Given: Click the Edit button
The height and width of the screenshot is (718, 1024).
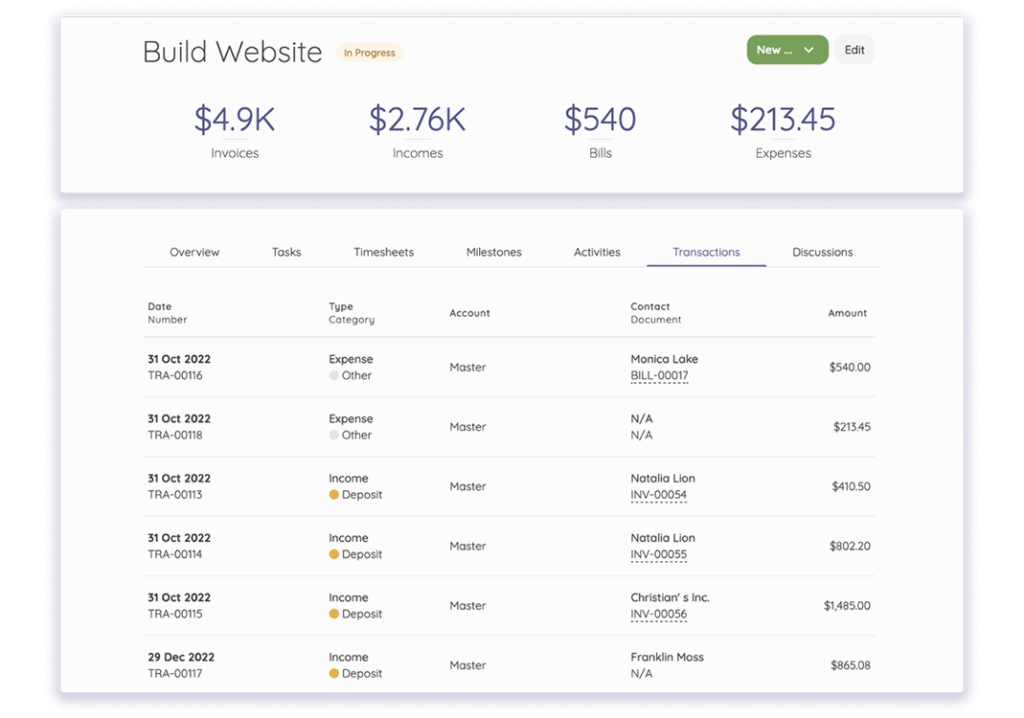Looking at the screenshot, I should [x=855, y=49].
